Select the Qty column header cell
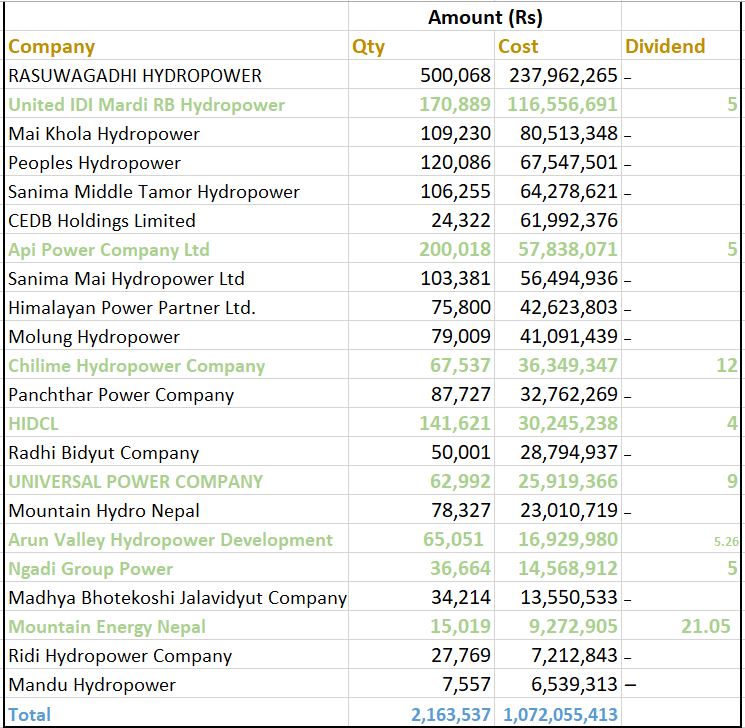This screenshot has width=745, height=728. (368, 47)
